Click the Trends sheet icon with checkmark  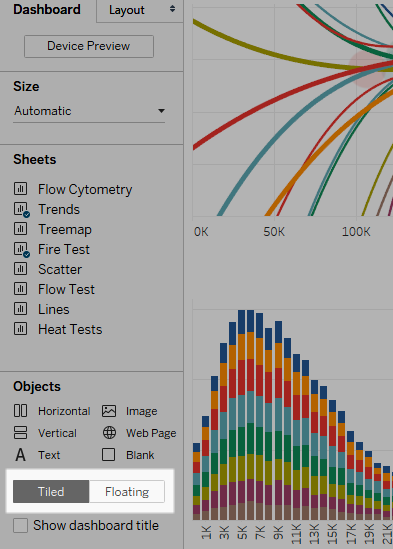[21, 209]
